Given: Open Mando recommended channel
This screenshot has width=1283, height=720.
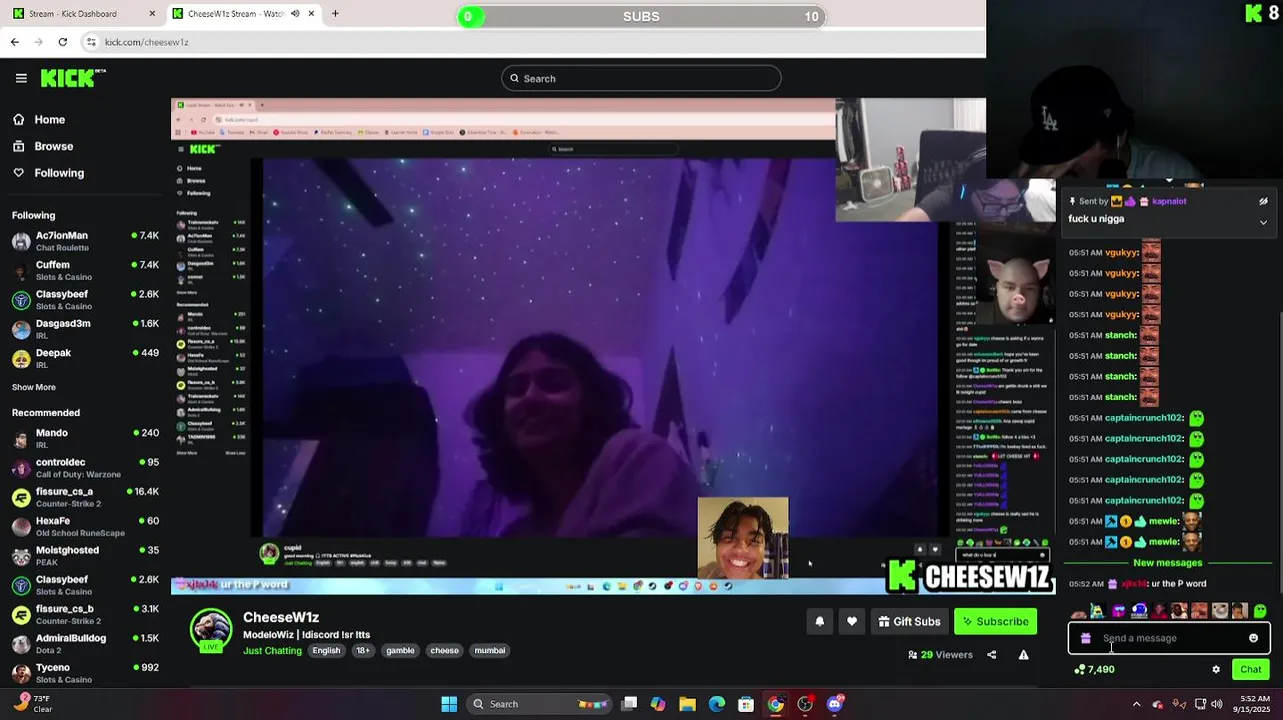Looking at the screenshot, I should pos(85,438).
